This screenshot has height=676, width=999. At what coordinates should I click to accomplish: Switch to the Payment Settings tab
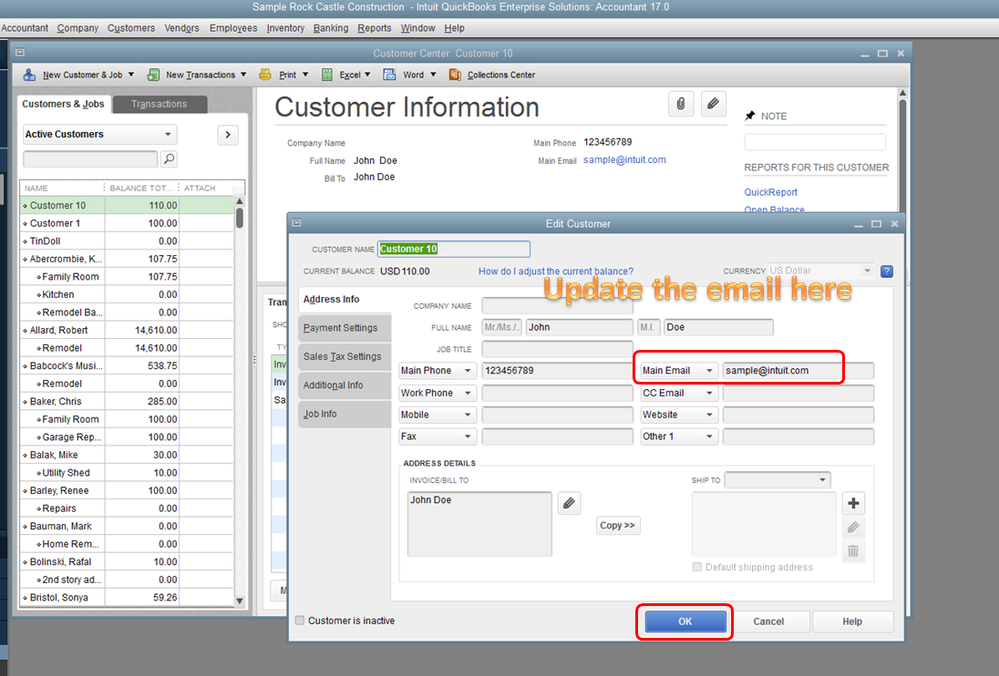344,328
